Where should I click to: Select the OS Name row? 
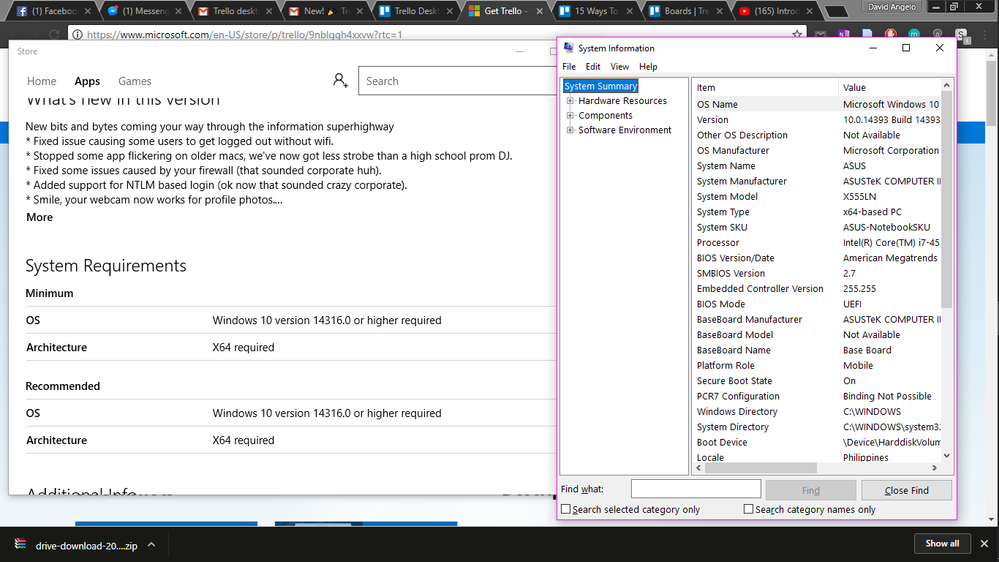pyautogui.click(x=817, y=104)
